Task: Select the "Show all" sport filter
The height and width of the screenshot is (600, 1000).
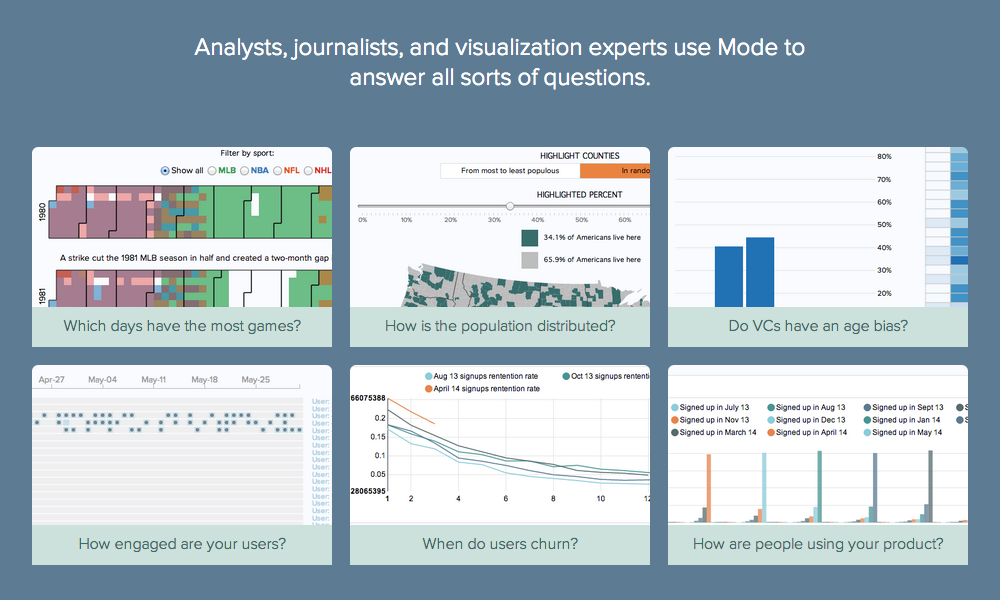Action: (x=165, y=170)
